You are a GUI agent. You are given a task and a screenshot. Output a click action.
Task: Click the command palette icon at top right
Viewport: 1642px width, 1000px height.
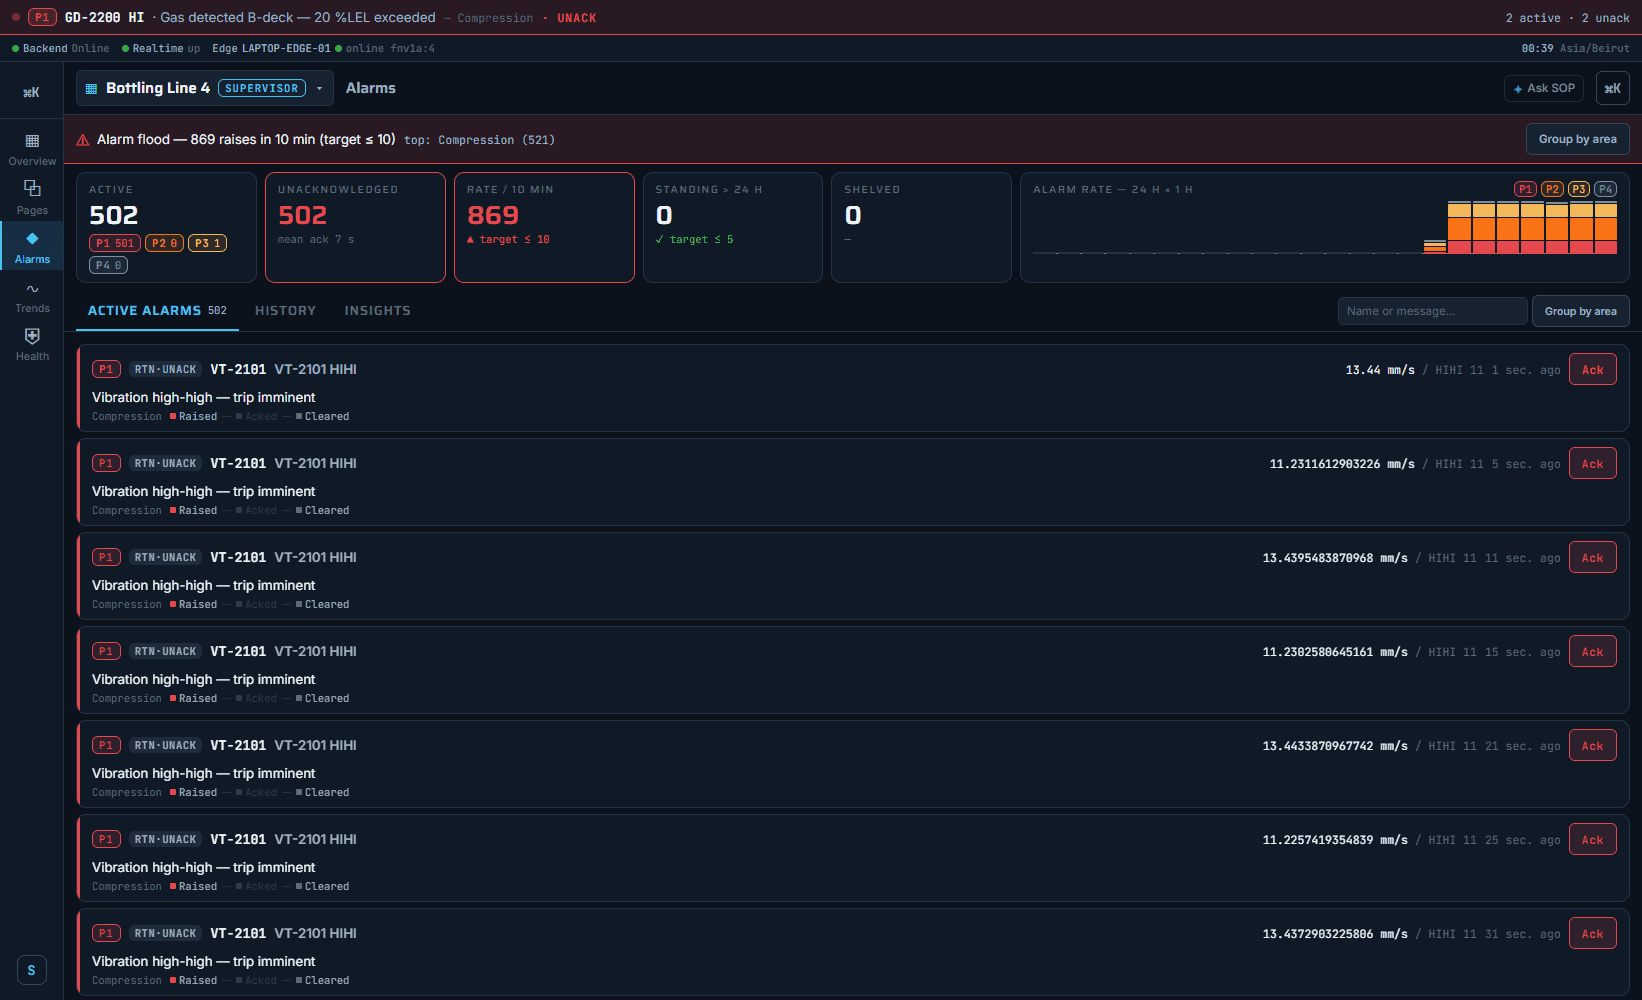1612,88
